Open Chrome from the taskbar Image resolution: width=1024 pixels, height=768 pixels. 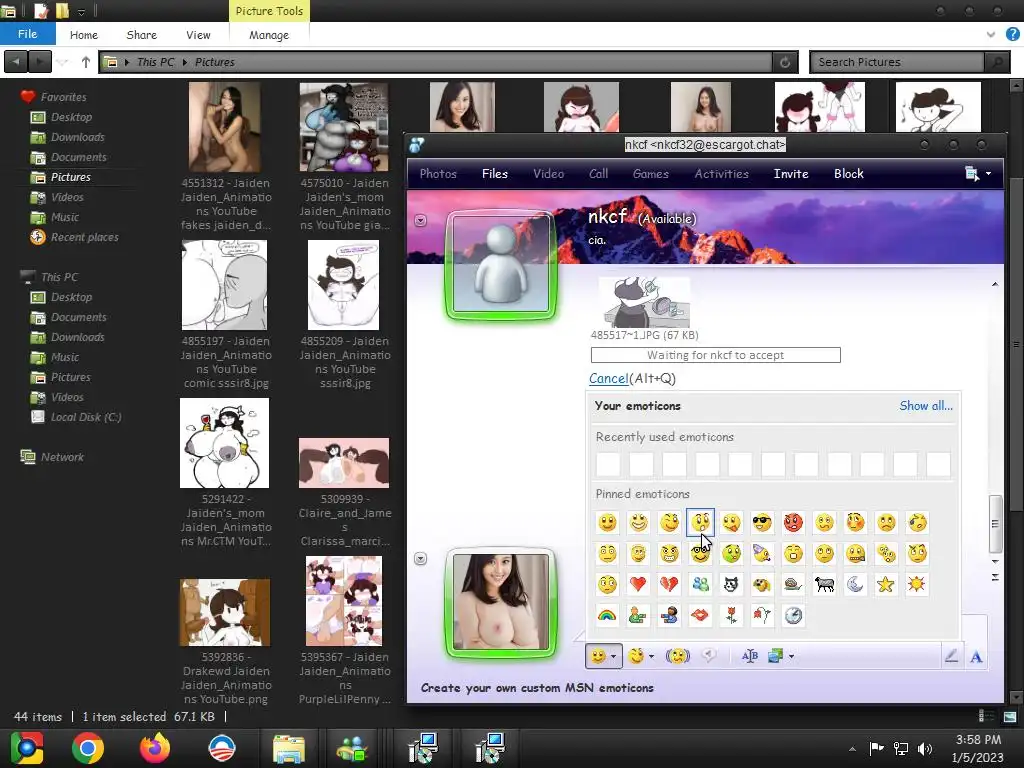[88, 748]
